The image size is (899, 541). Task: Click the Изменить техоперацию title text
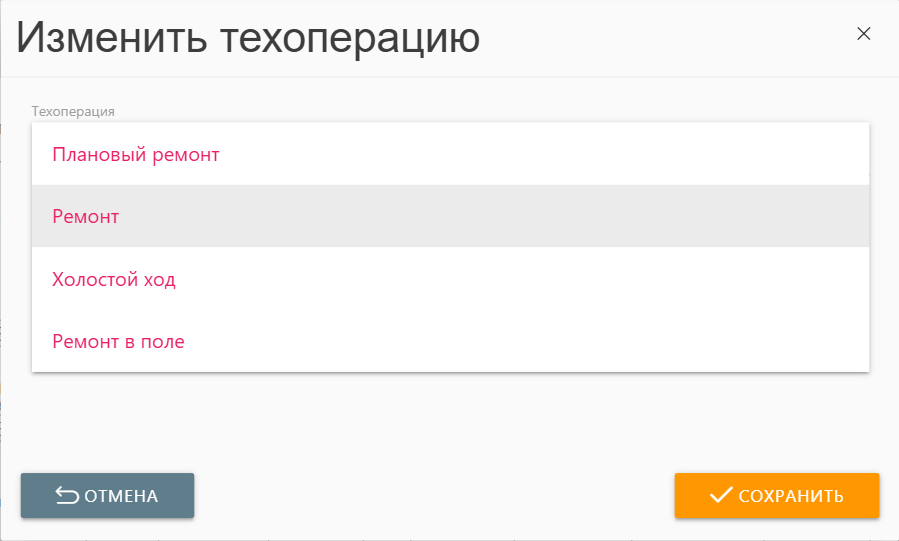tap(248, 38)
